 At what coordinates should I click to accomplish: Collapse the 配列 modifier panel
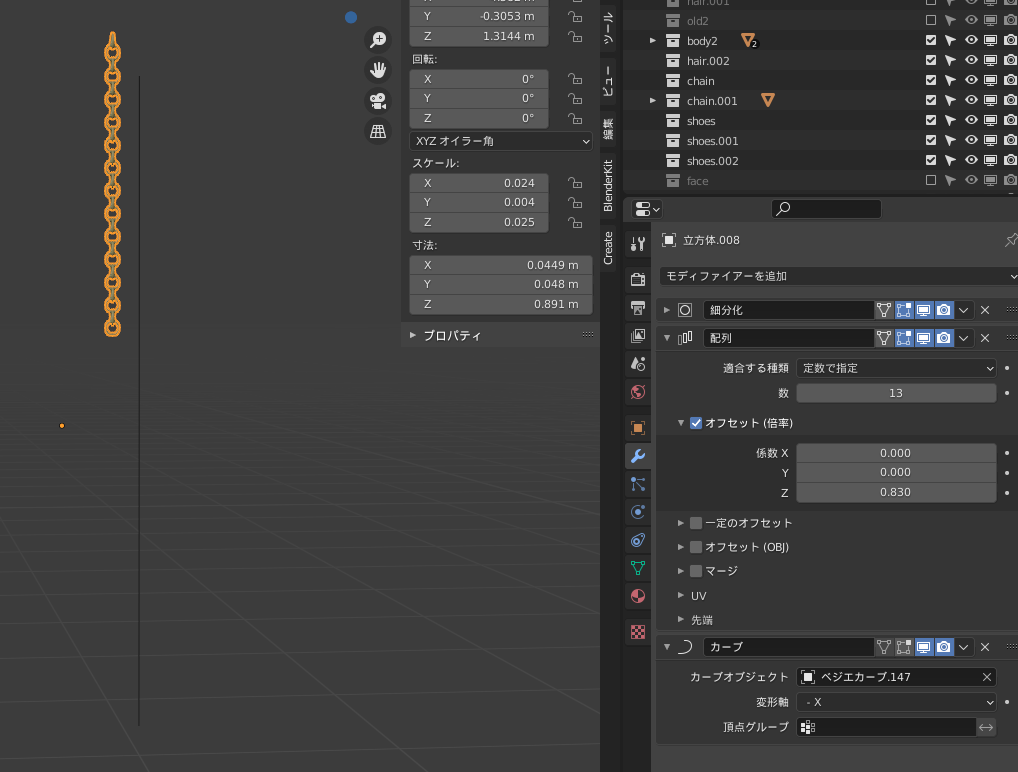pos(667,338)
